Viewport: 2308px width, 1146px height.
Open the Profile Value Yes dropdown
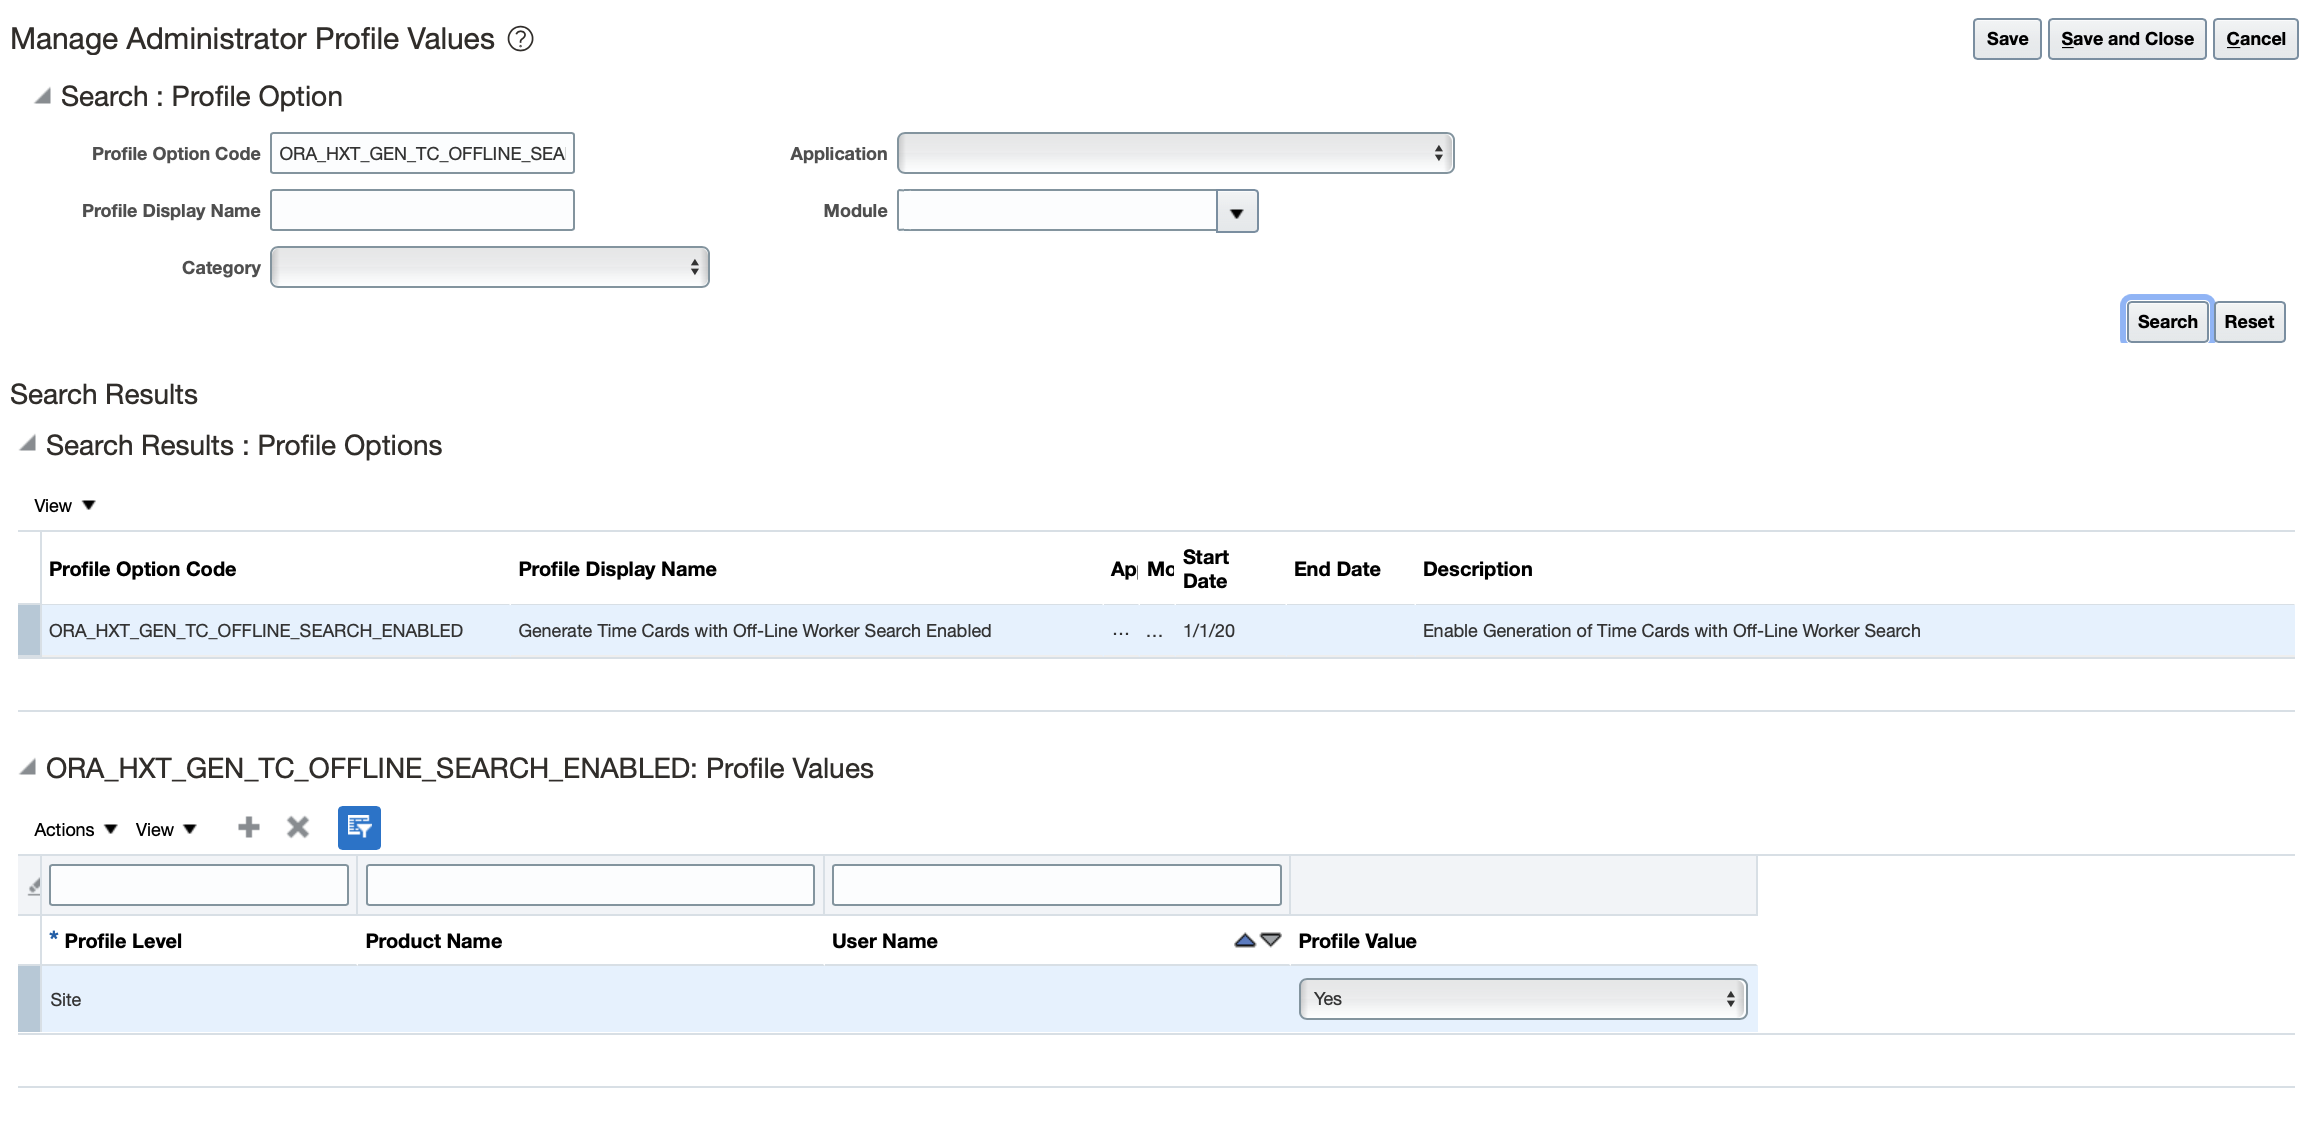click(1522, 999)
